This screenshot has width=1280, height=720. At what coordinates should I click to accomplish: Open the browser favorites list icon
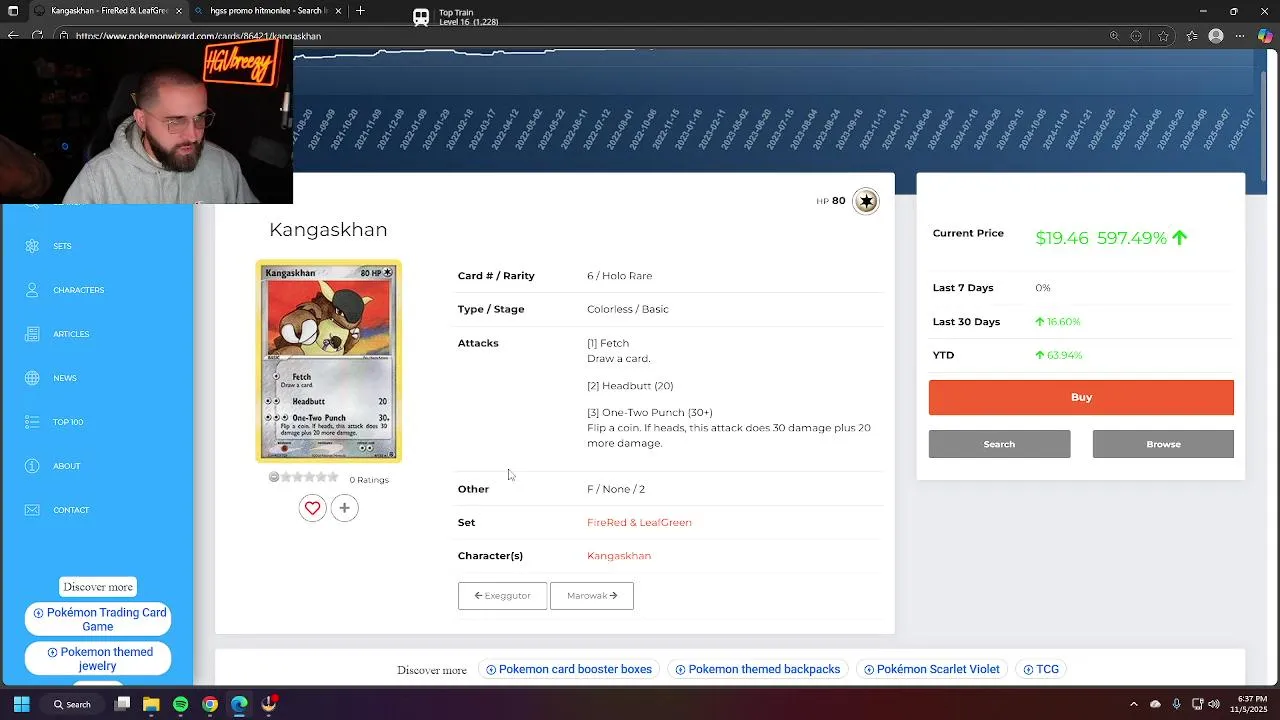tap(1192, 36)
